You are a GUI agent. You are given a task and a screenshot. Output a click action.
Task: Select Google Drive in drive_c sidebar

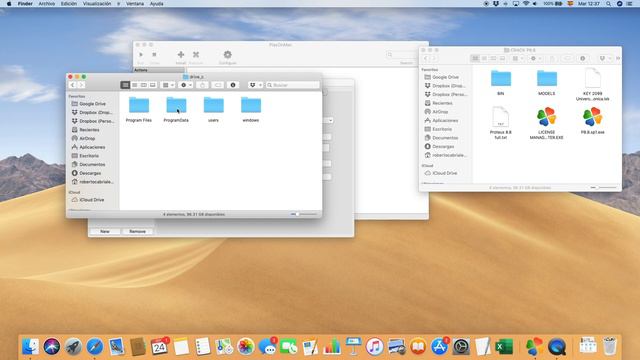pos(92,104)
